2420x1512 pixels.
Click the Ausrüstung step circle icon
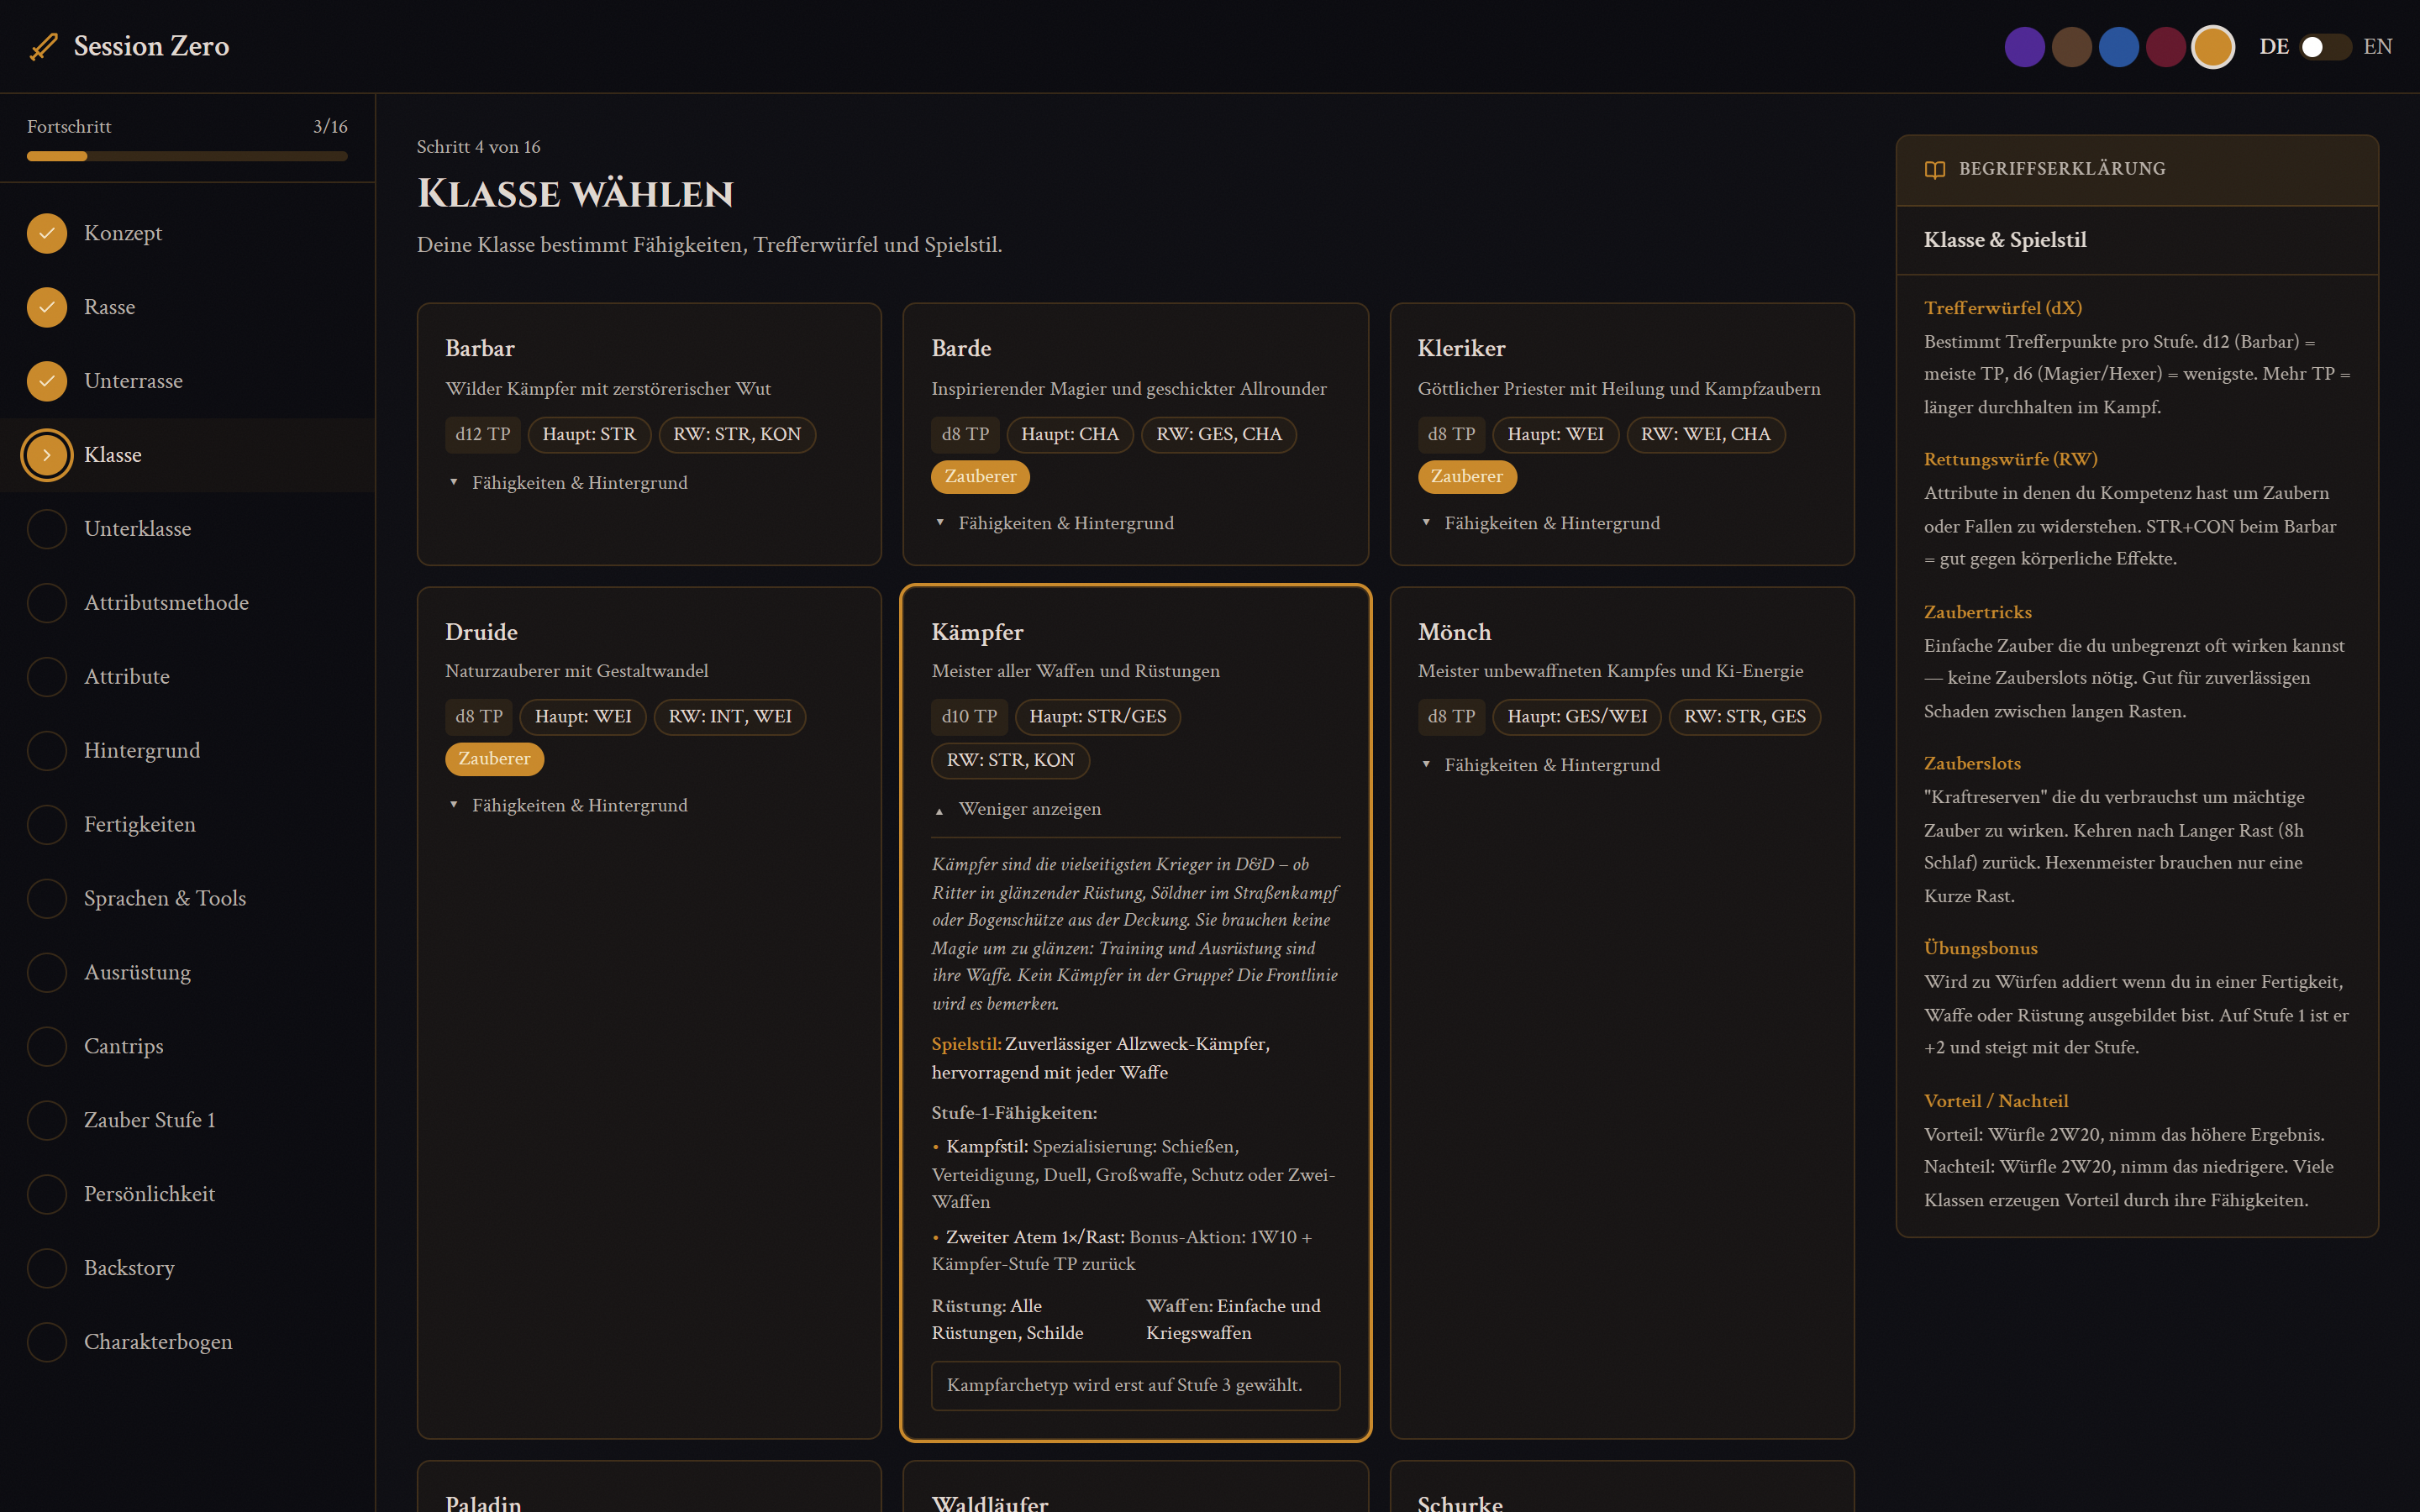tap(47, 973)
